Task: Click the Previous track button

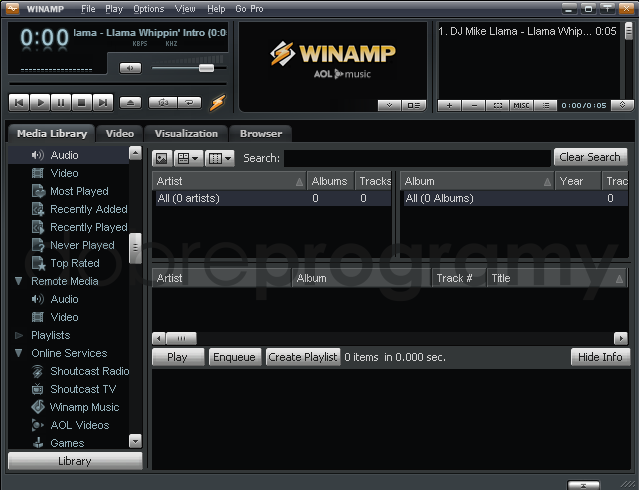Action: click(19, 102)
